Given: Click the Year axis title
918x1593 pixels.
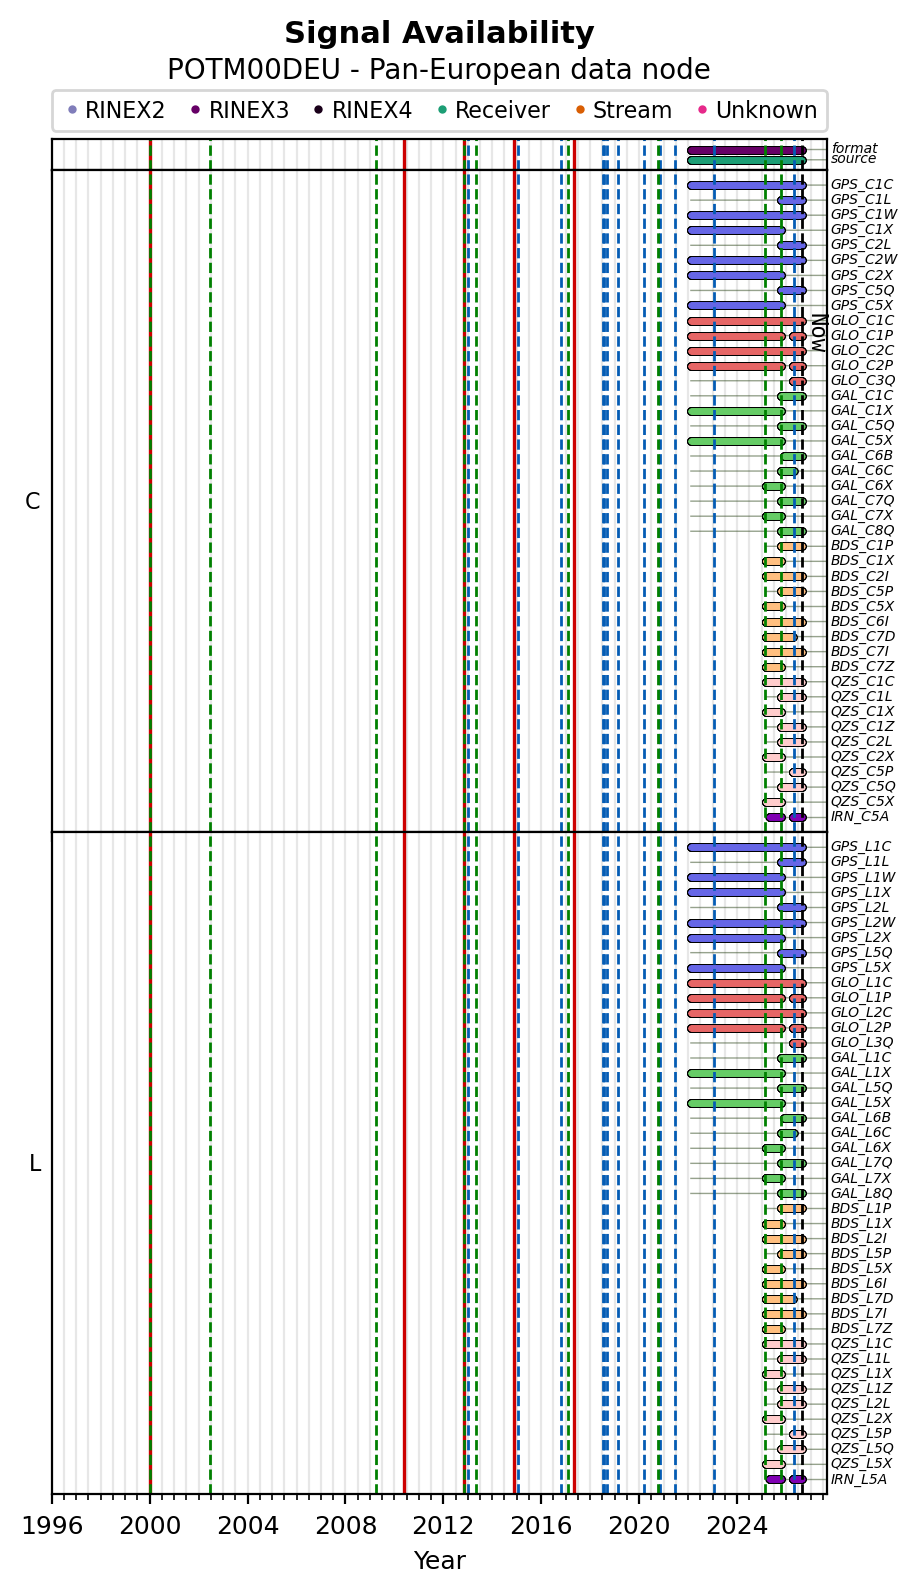Looking at the screenshot, I should (x=439, y=1561).
